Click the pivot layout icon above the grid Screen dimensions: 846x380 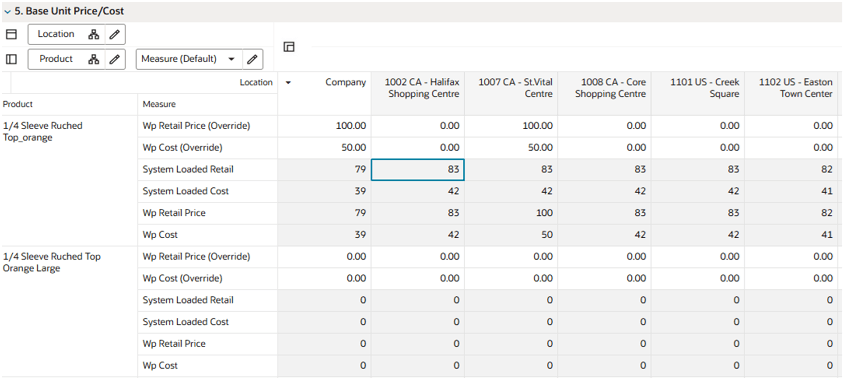pyautogui.click(x=289, y=47)
